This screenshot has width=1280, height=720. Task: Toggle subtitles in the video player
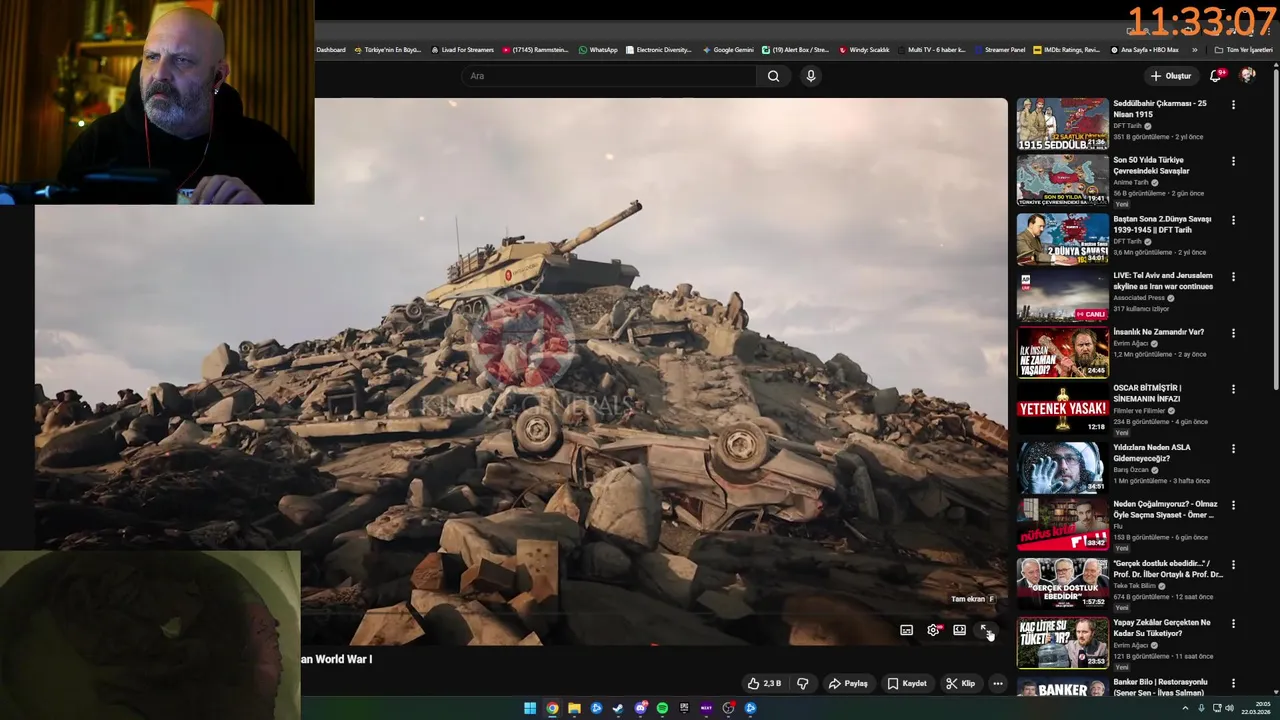tap(906, 630)
